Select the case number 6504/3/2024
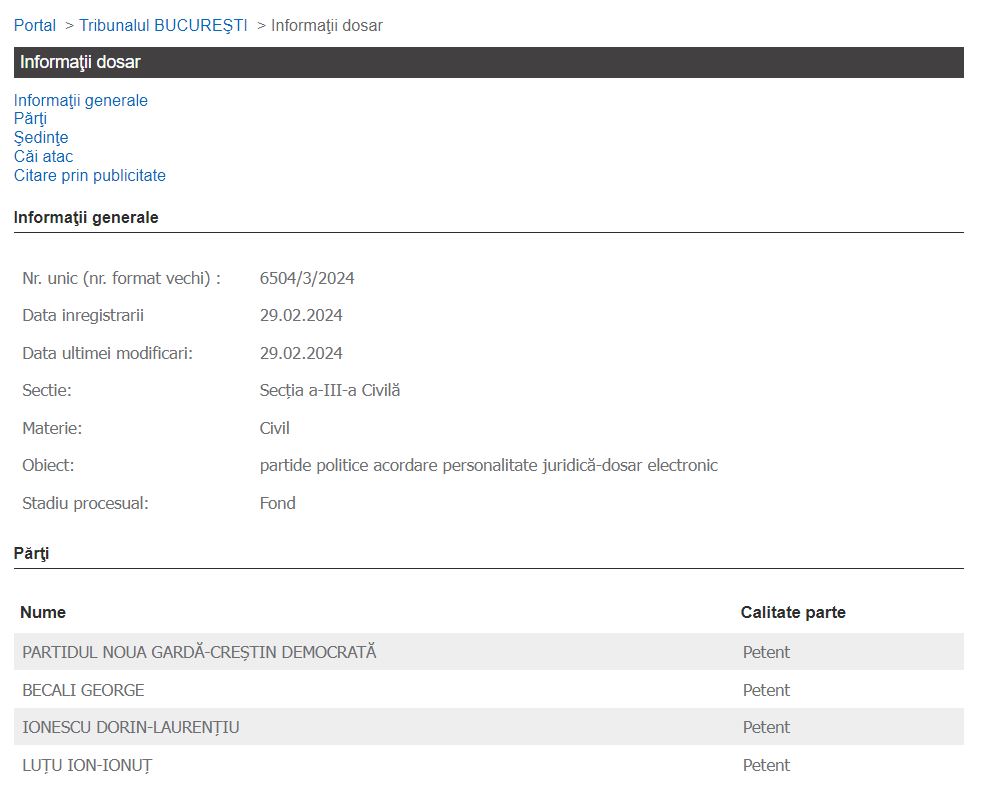The width and height of the screenshot is (1002, 799). [x=307, y=278]
